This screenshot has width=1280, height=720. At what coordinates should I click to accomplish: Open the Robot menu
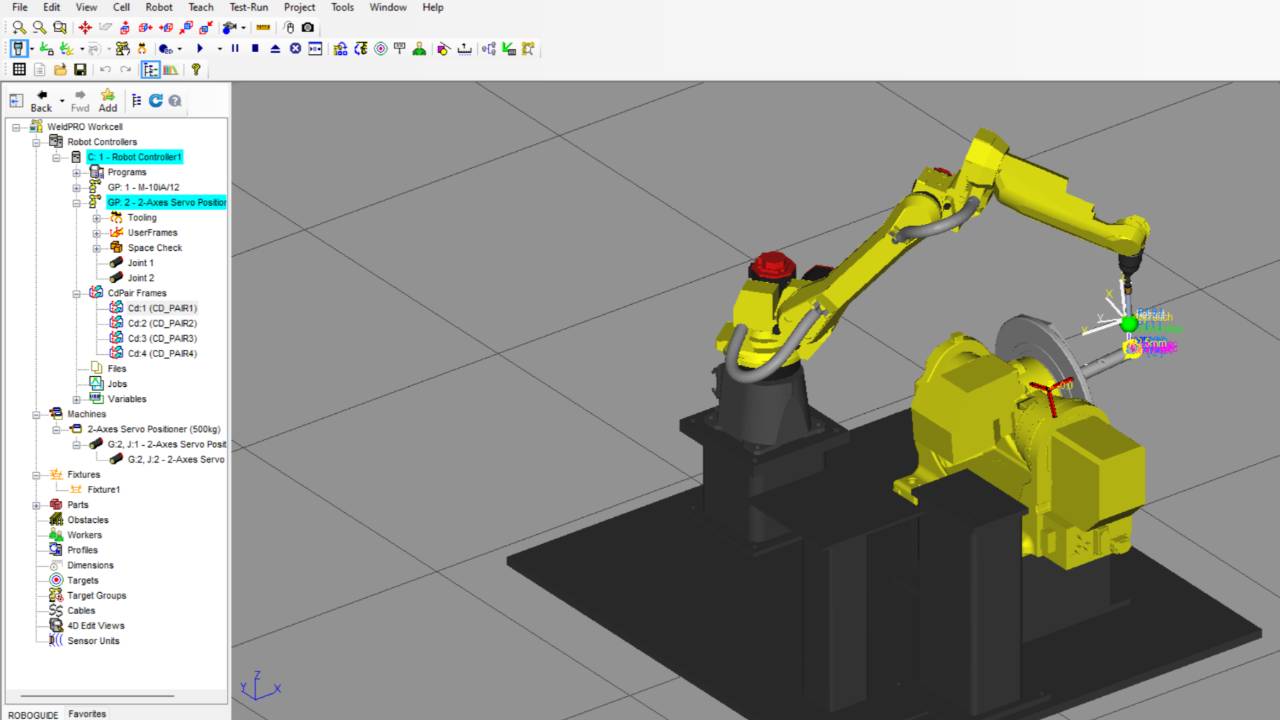(158, 7)
